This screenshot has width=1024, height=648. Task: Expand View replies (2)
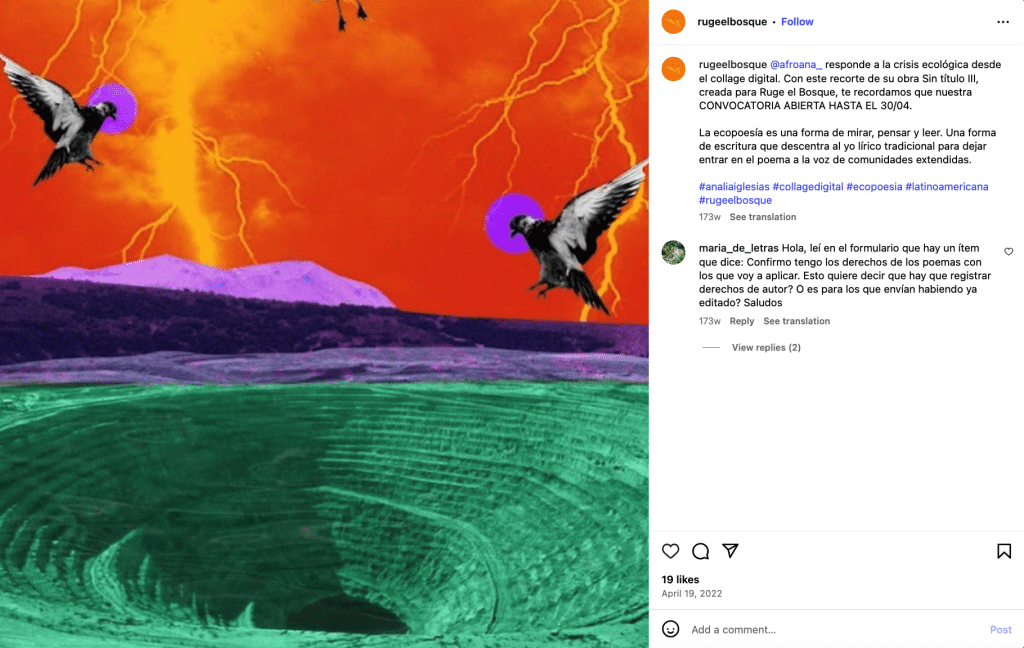[766, 348]
